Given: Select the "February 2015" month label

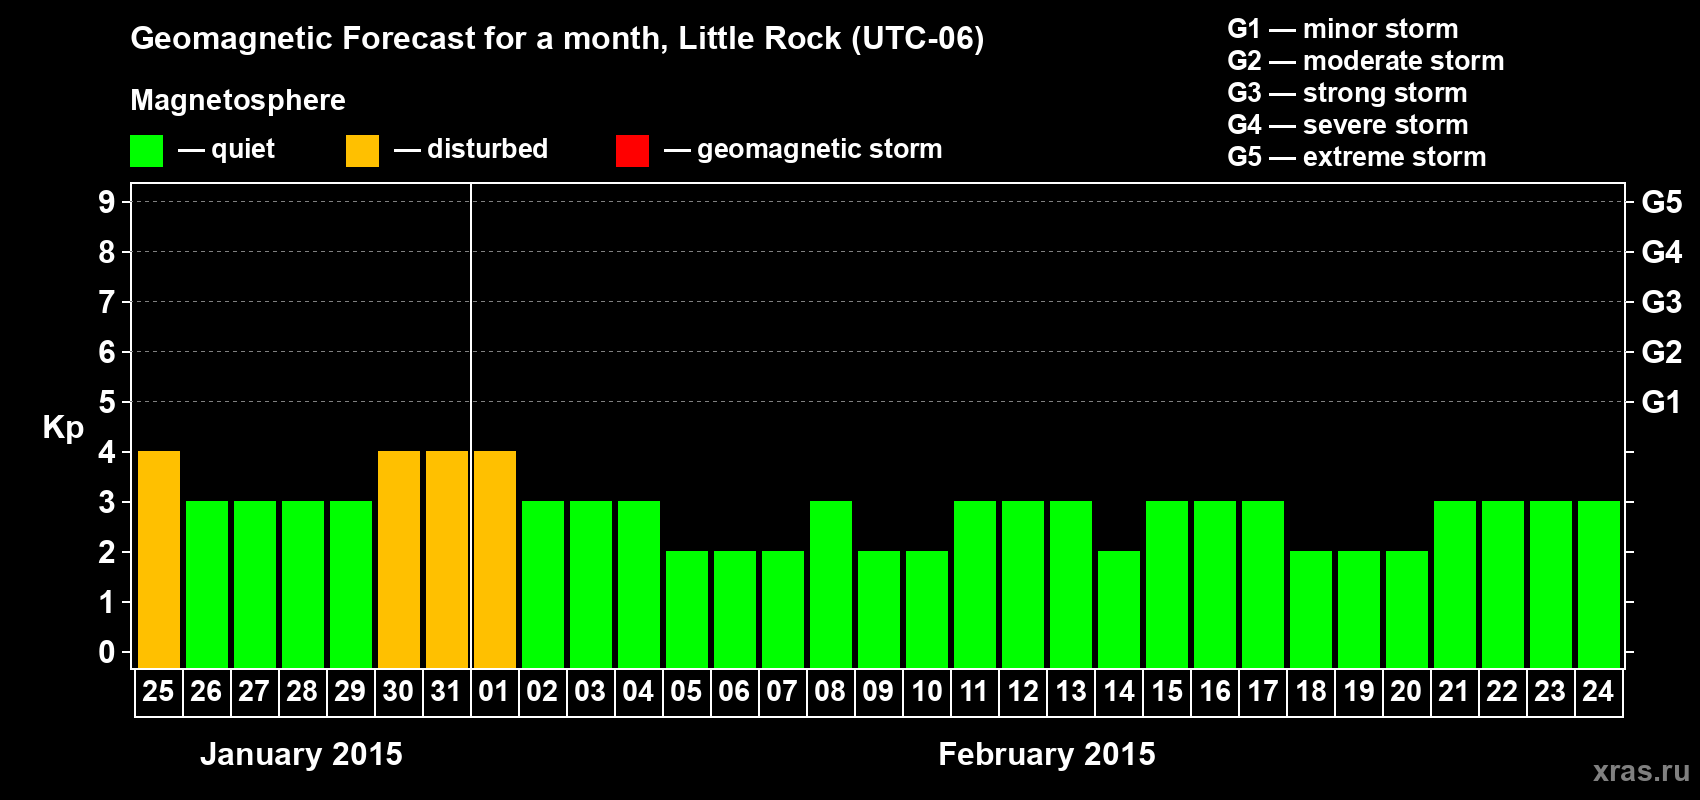Looking at the screenshot, I should click(x=1047, y=754).
